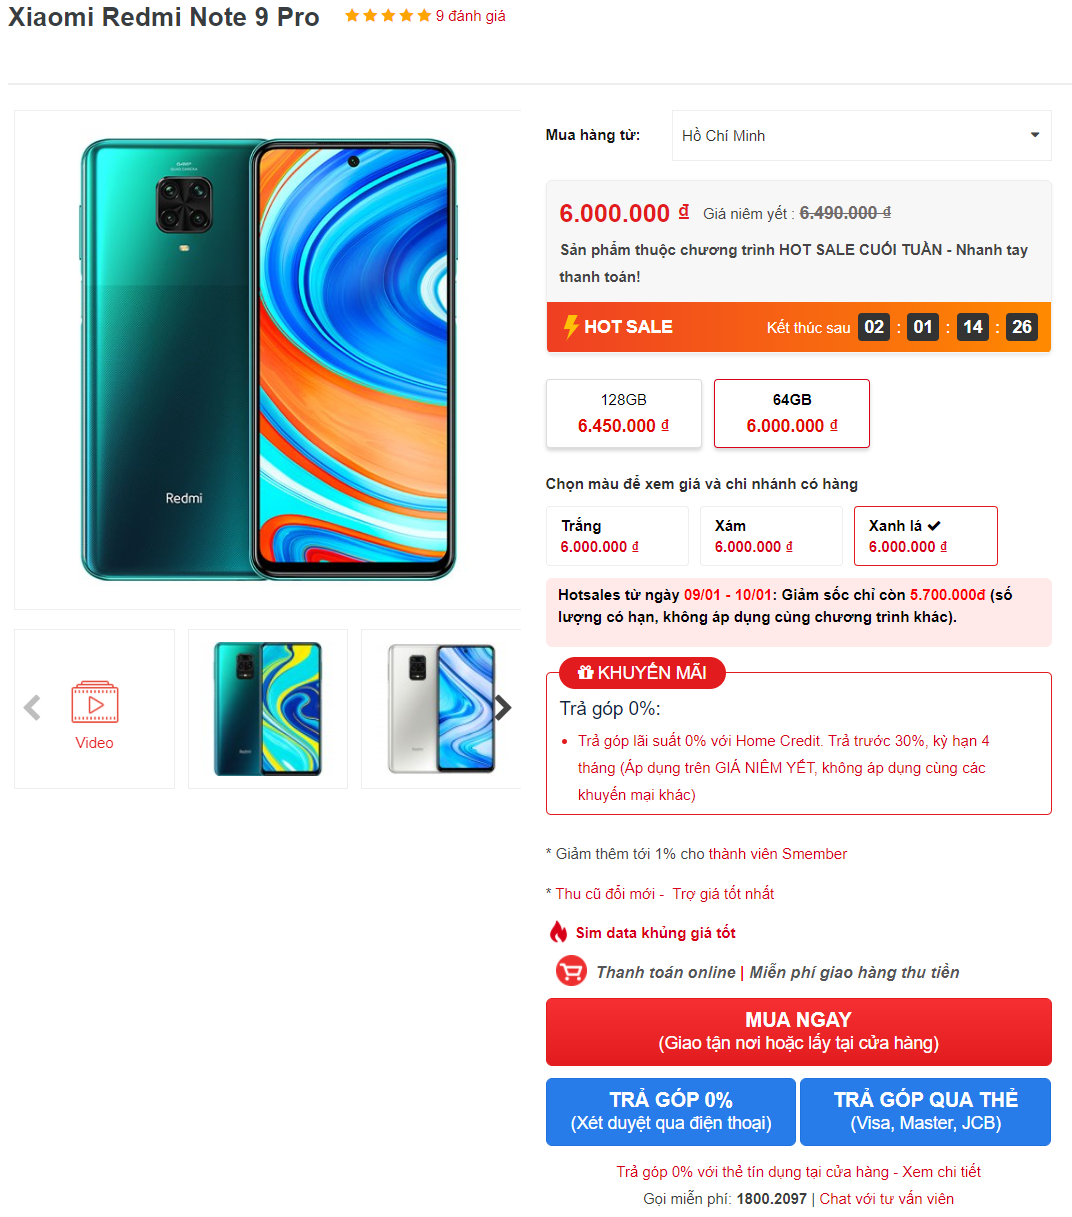
Task: Open the product Video thumbnail icon
Action: pyautogui.click(x=95, y=703)
